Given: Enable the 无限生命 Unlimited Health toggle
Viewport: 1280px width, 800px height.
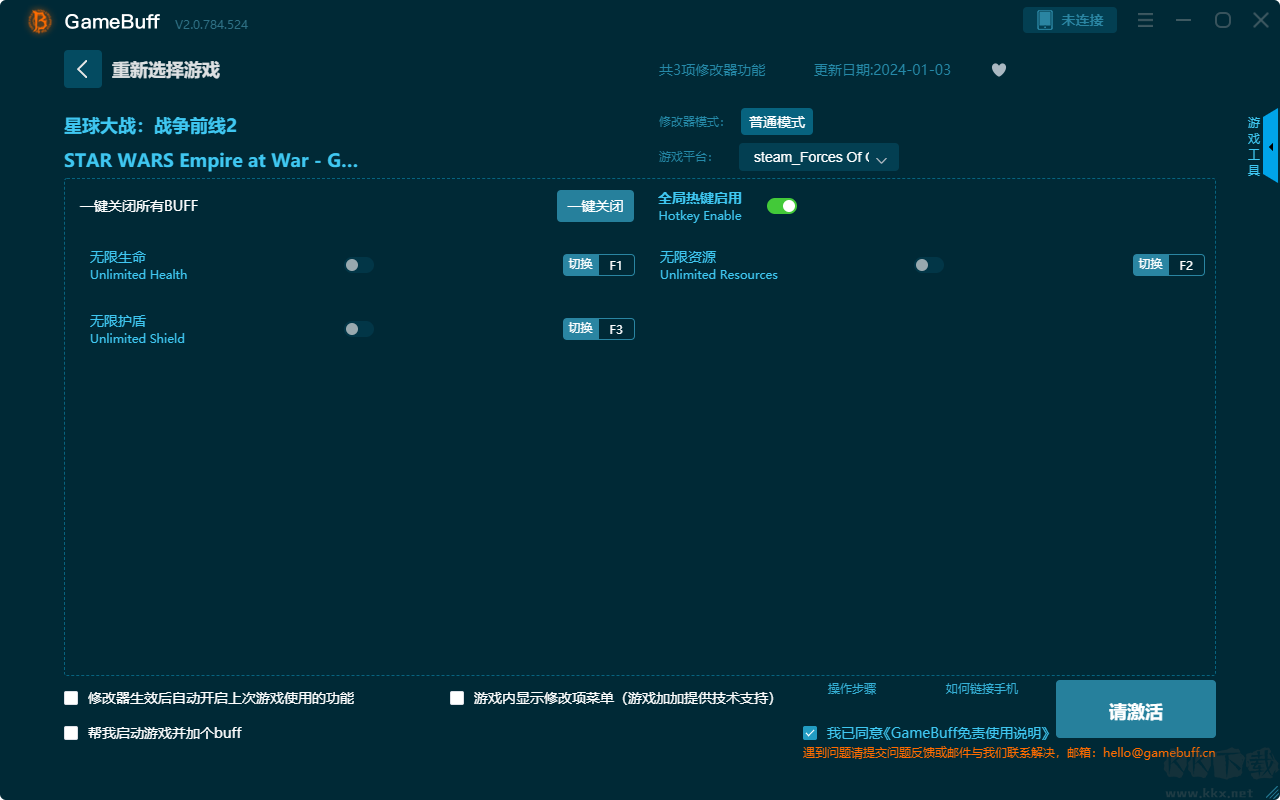Looking at the screenshot, I should click(x=359, y=265).
